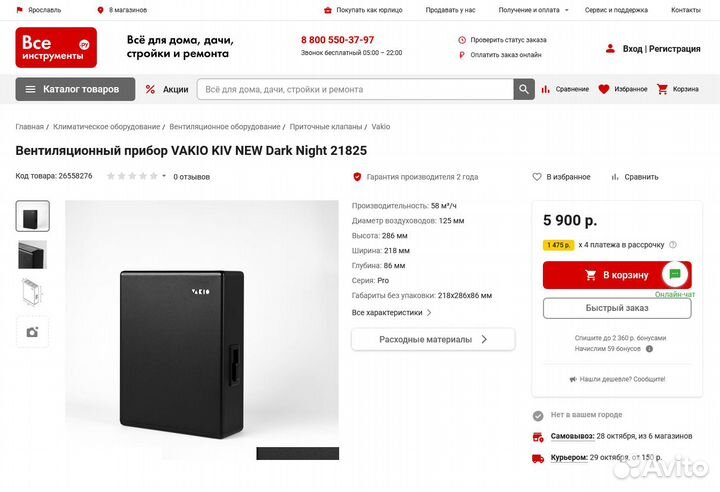Image resolution: width=720 pixels, height=492 pixels.
Task: Click the Быстрый заказ button
Action: coord(616,308)
